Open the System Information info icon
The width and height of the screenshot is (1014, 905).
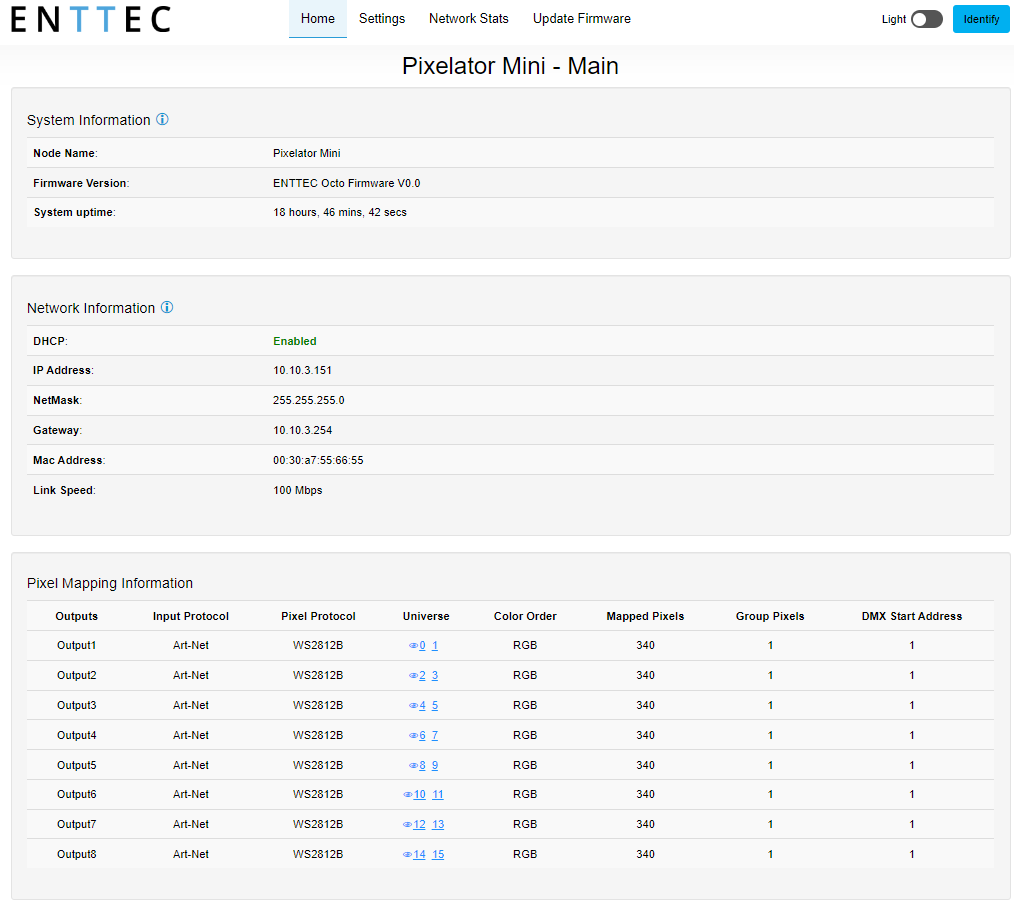[162, 120]
